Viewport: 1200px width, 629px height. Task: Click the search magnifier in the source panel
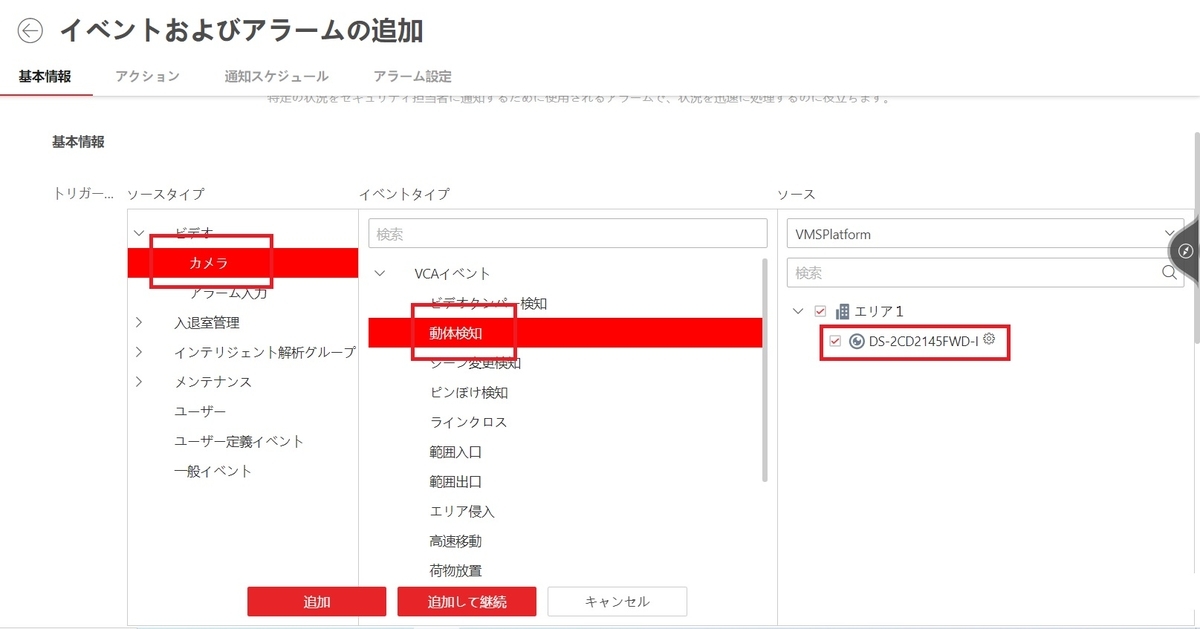pyautogui.click(x=1170, y=272)
